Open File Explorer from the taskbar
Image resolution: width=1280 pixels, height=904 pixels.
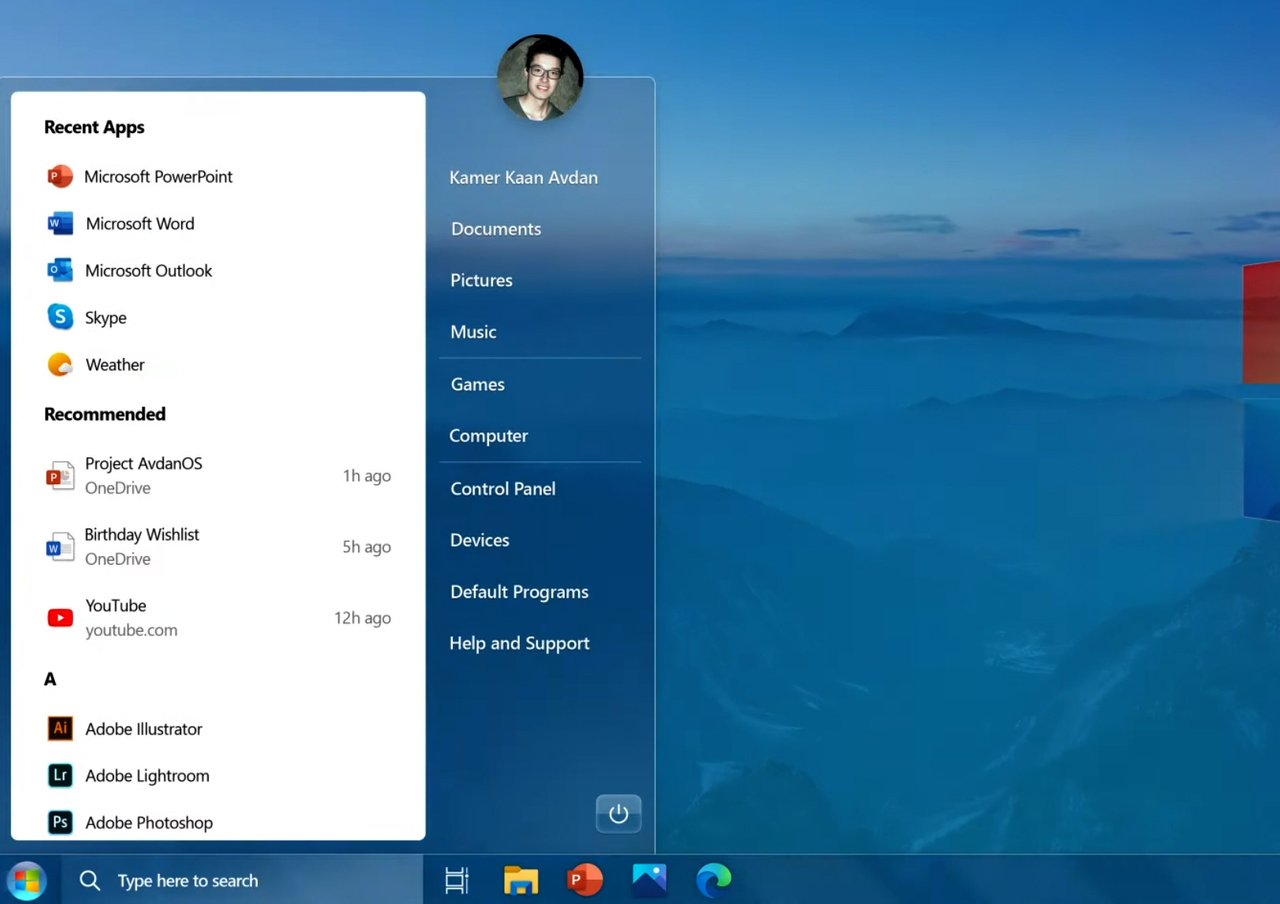[x=521, y=880]
